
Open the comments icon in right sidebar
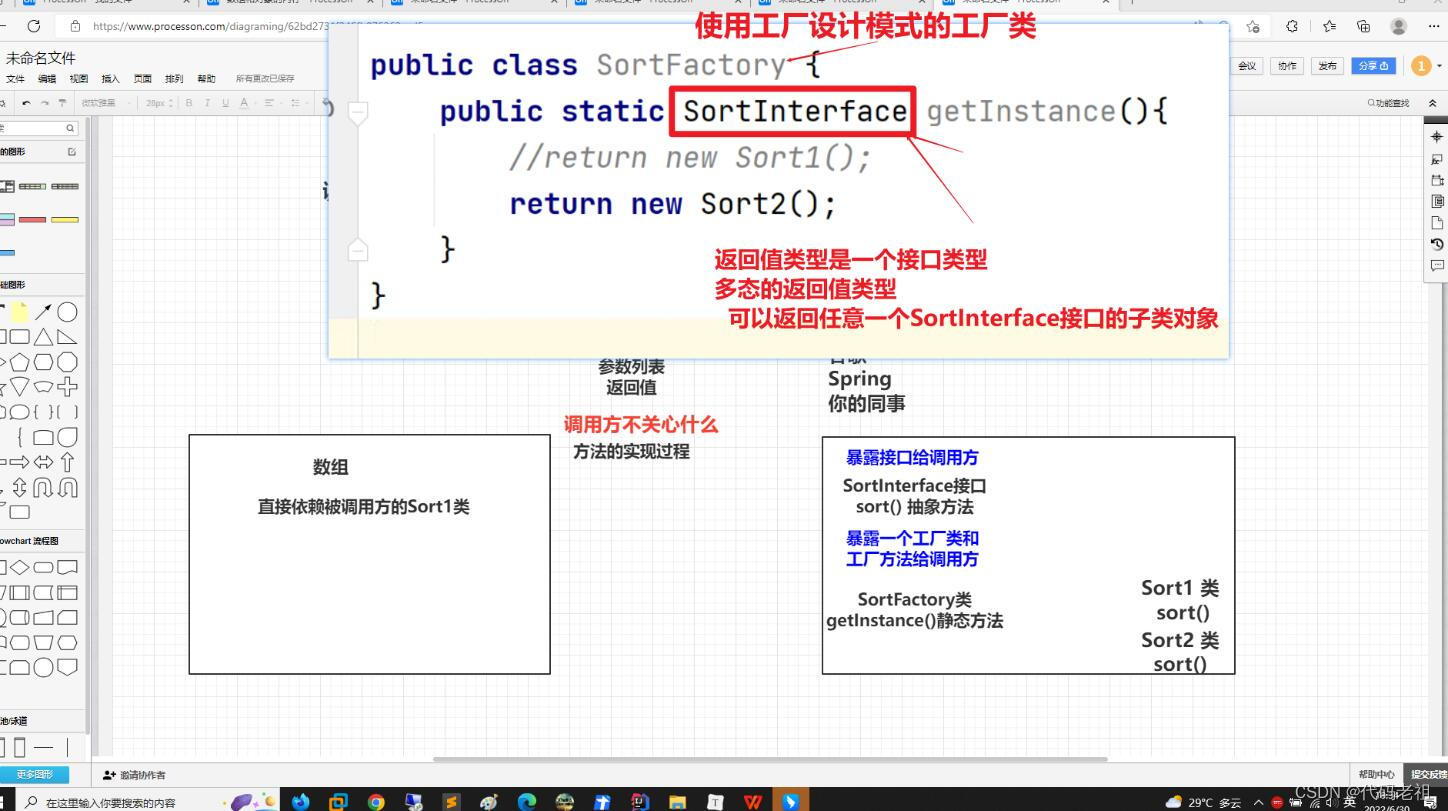coord(1437,262)
